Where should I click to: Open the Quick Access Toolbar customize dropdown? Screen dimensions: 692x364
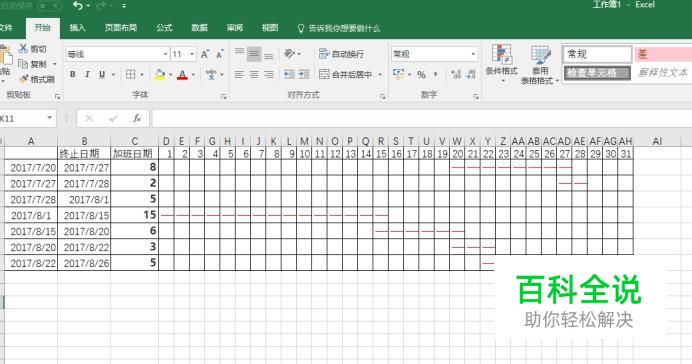pyautogui.click(x=124, y=6)
